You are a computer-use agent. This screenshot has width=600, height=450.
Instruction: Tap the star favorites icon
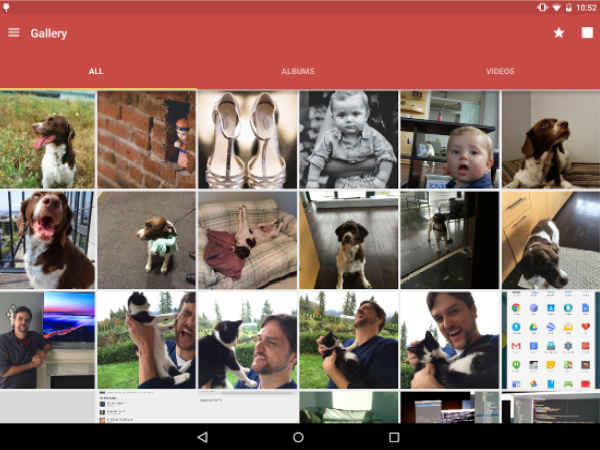click(x=559, y=33)
